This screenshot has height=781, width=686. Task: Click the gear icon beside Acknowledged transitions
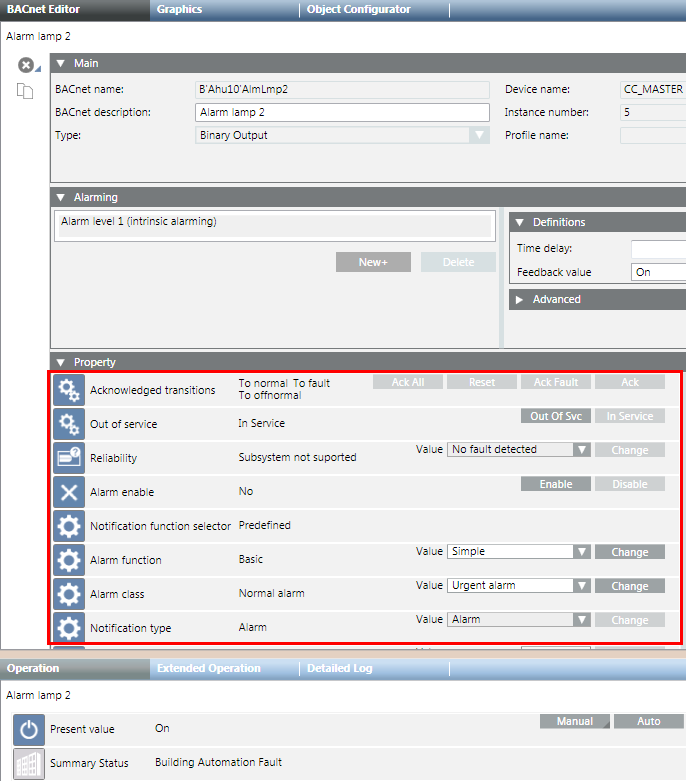(69, 390)
